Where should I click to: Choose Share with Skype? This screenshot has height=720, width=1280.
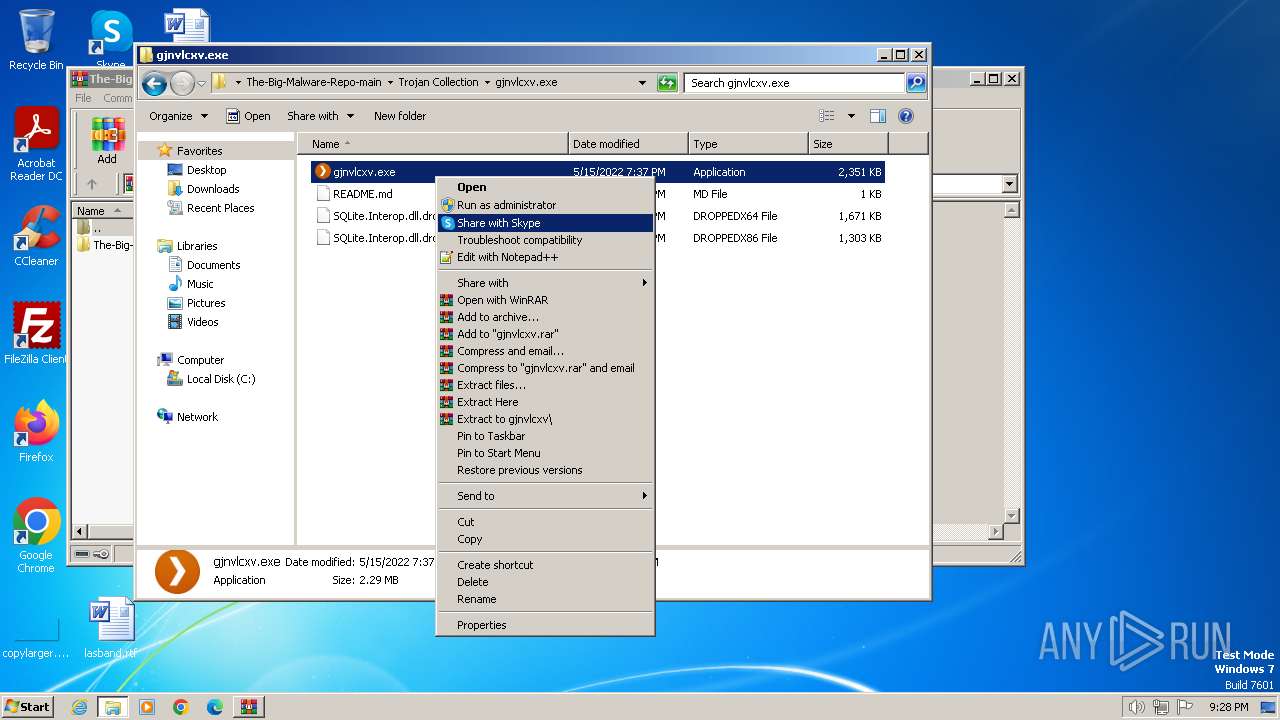pyautogui.click(x=545, y=223)
